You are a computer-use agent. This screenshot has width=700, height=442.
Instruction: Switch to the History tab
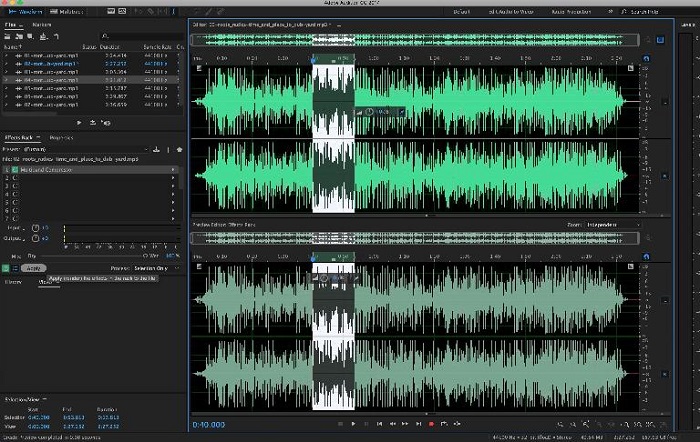[15, 282]
